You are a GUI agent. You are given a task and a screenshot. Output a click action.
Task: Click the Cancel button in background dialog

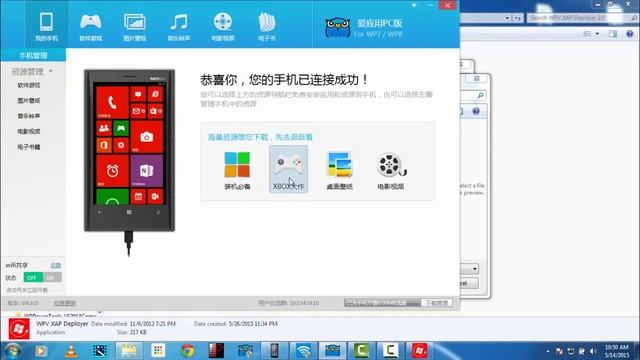tap(469, 283)
